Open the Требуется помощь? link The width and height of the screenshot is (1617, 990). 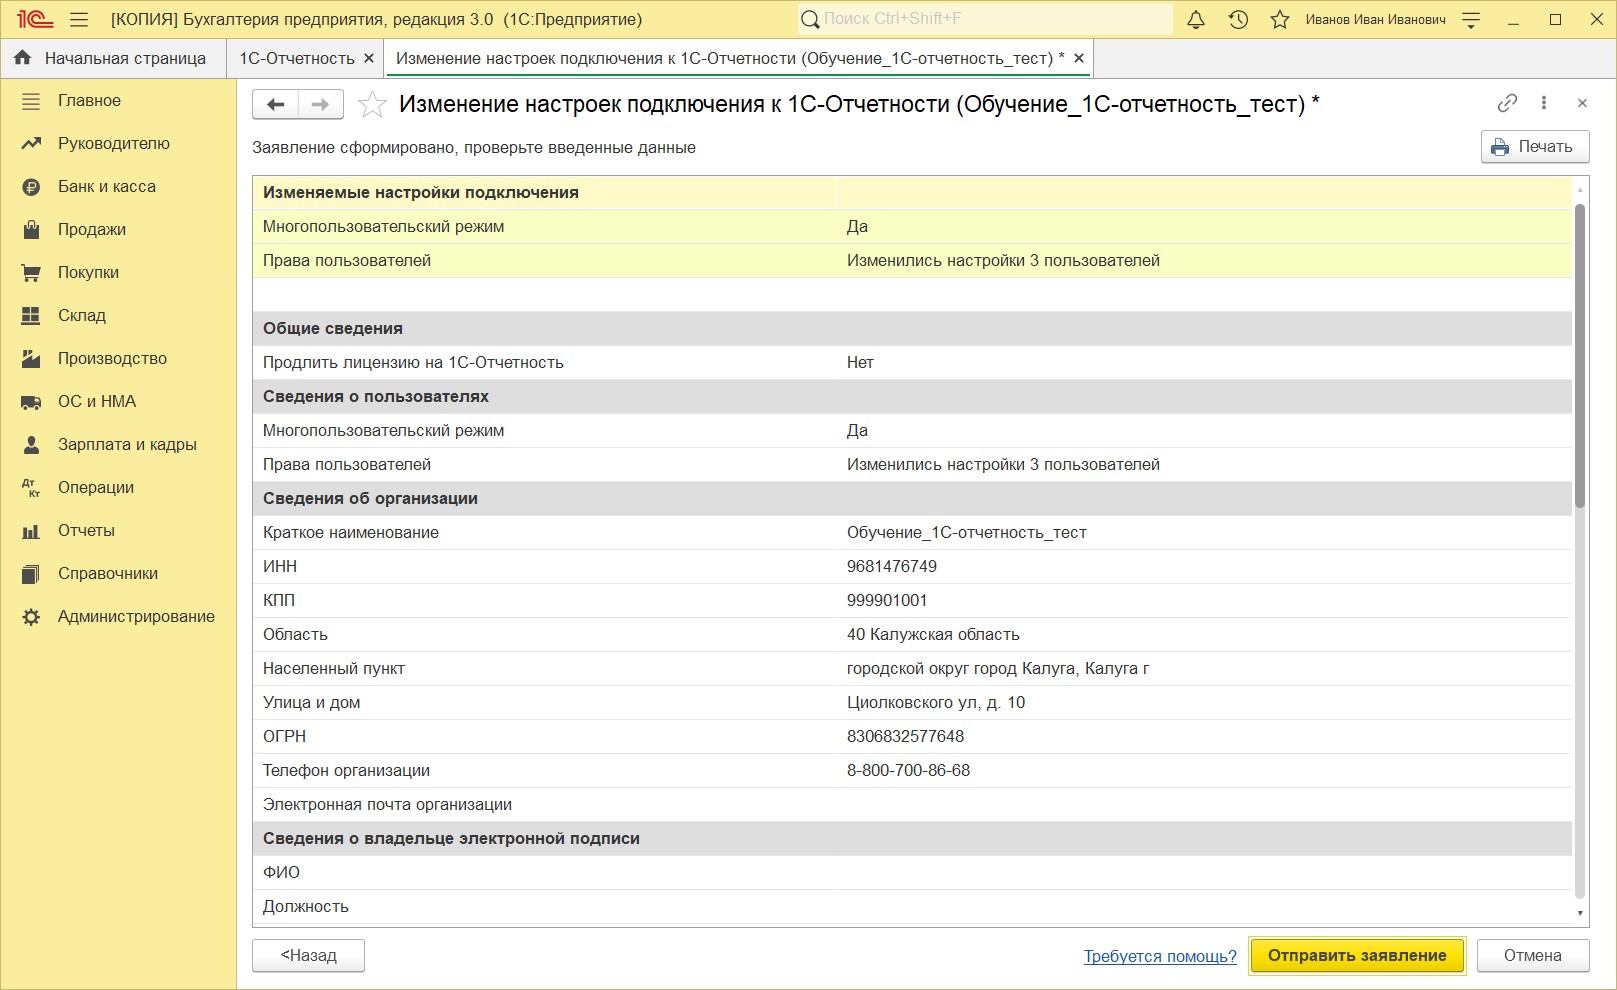tap(1160, 956)
